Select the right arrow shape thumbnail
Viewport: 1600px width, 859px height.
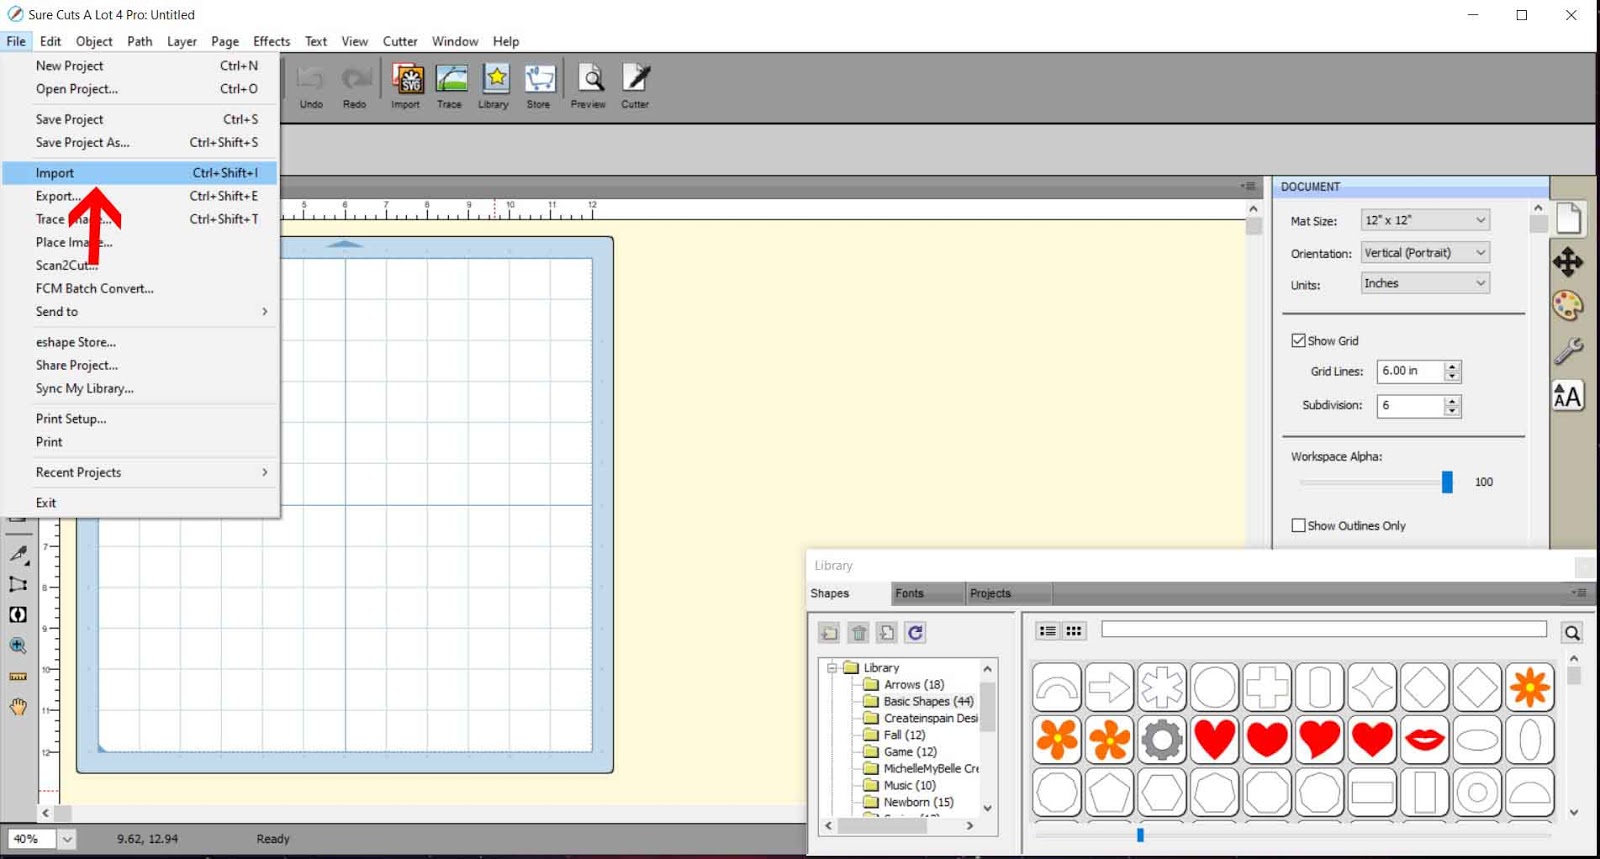[1109, 687]
